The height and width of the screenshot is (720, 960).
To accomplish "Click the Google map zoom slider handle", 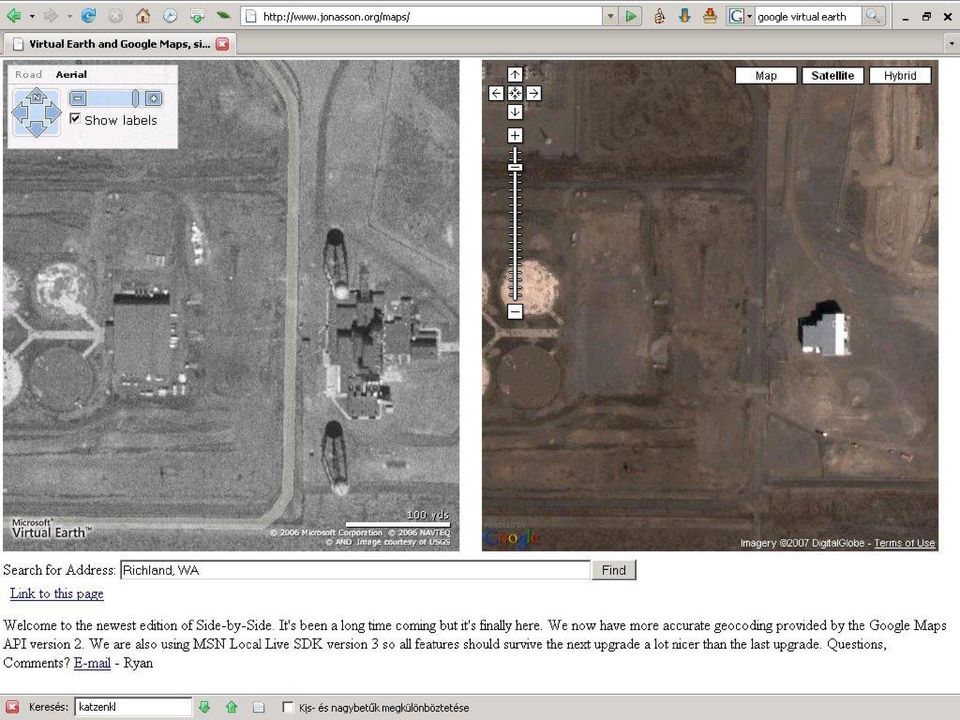I will [516, 167].
